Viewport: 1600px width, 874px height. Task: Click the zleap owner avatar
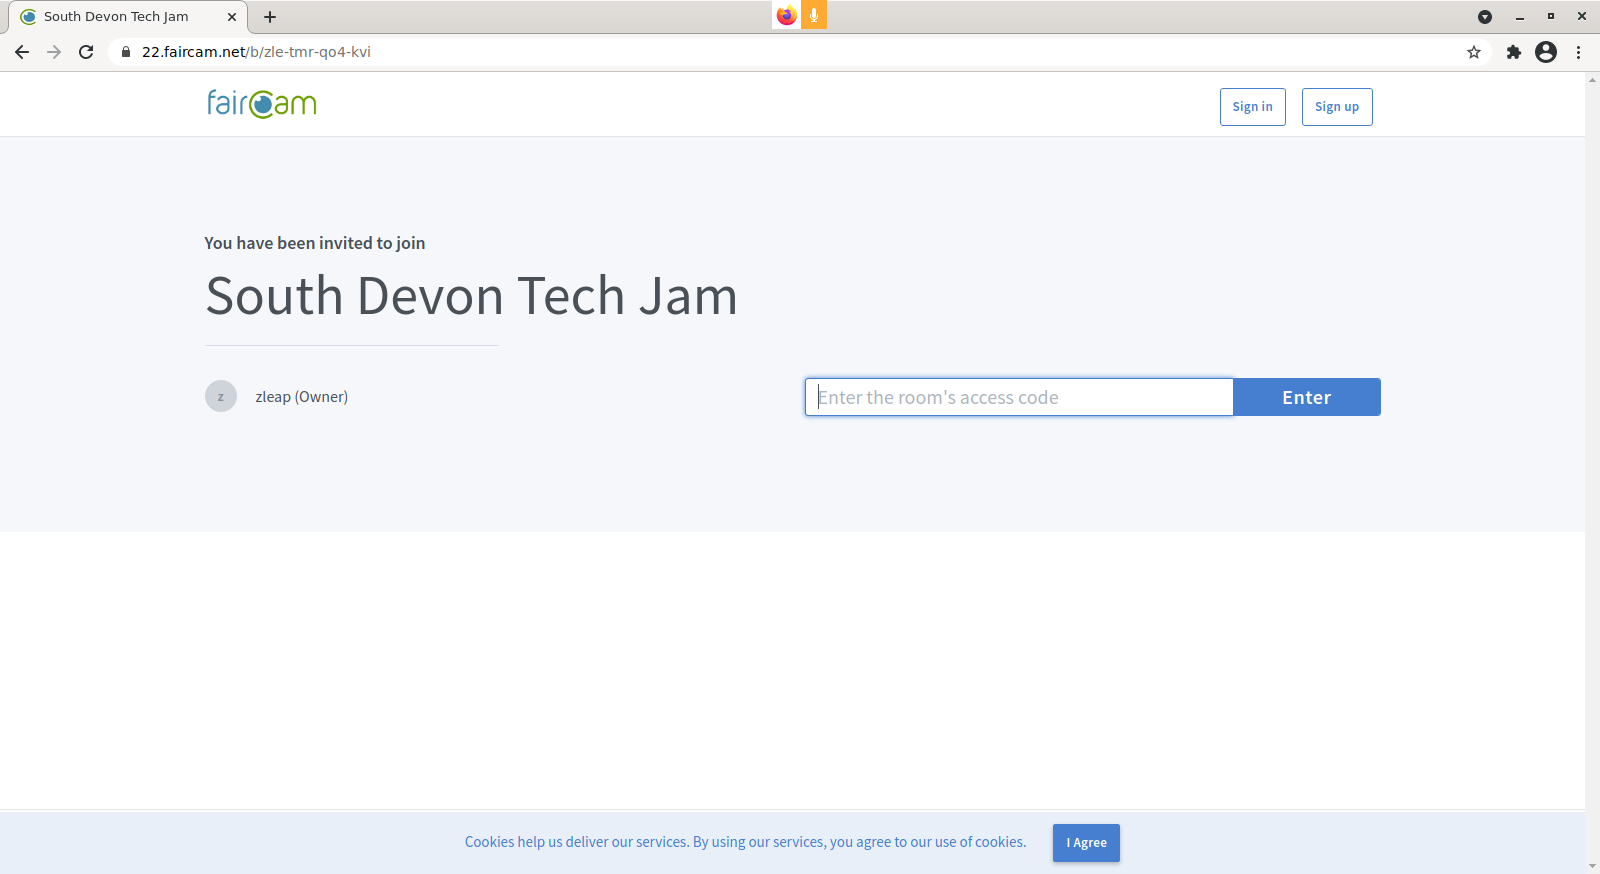pyautogui.click(x=221, y=397)
